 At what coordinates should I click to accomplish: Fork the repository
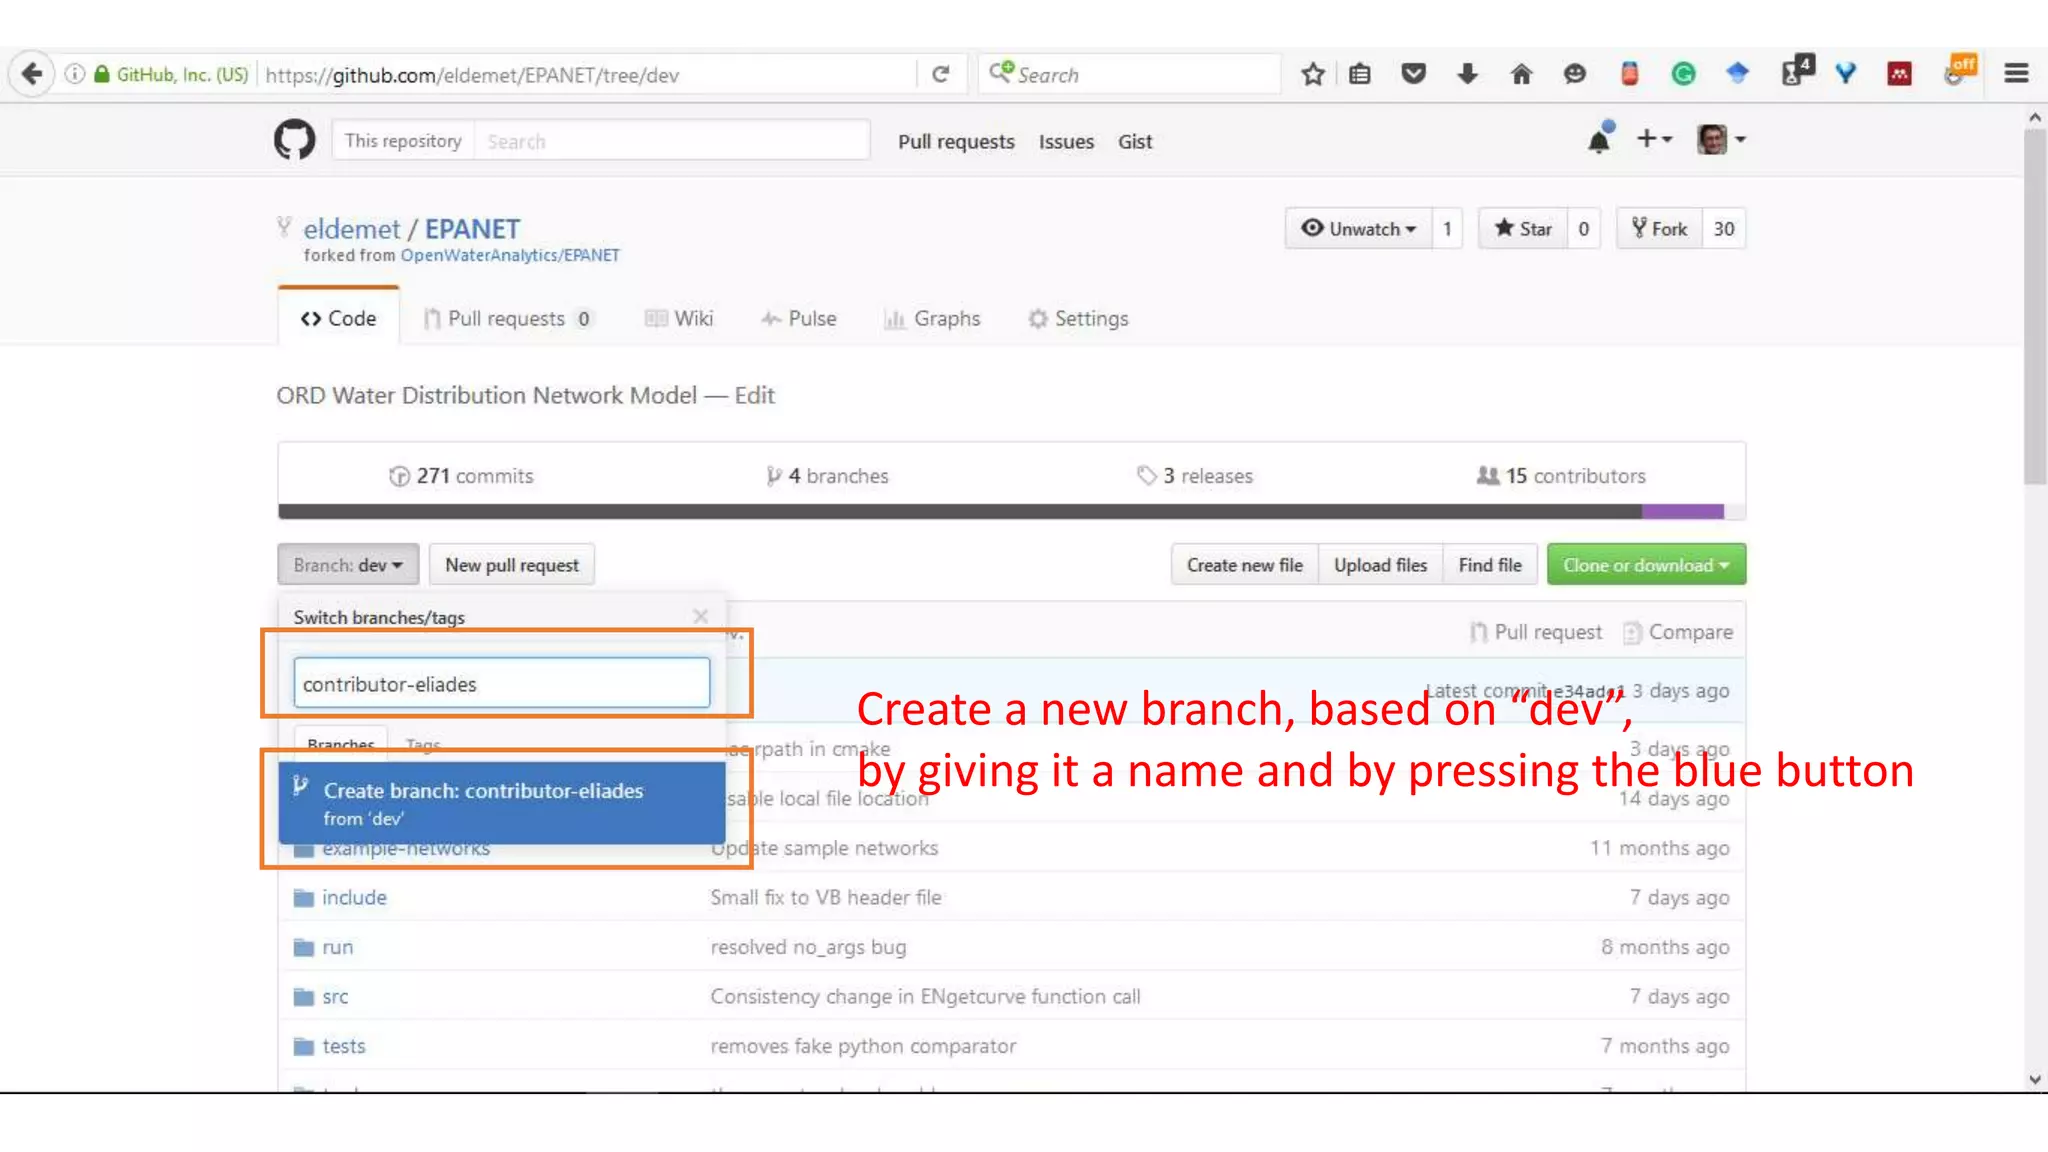tap(1659, 228)
